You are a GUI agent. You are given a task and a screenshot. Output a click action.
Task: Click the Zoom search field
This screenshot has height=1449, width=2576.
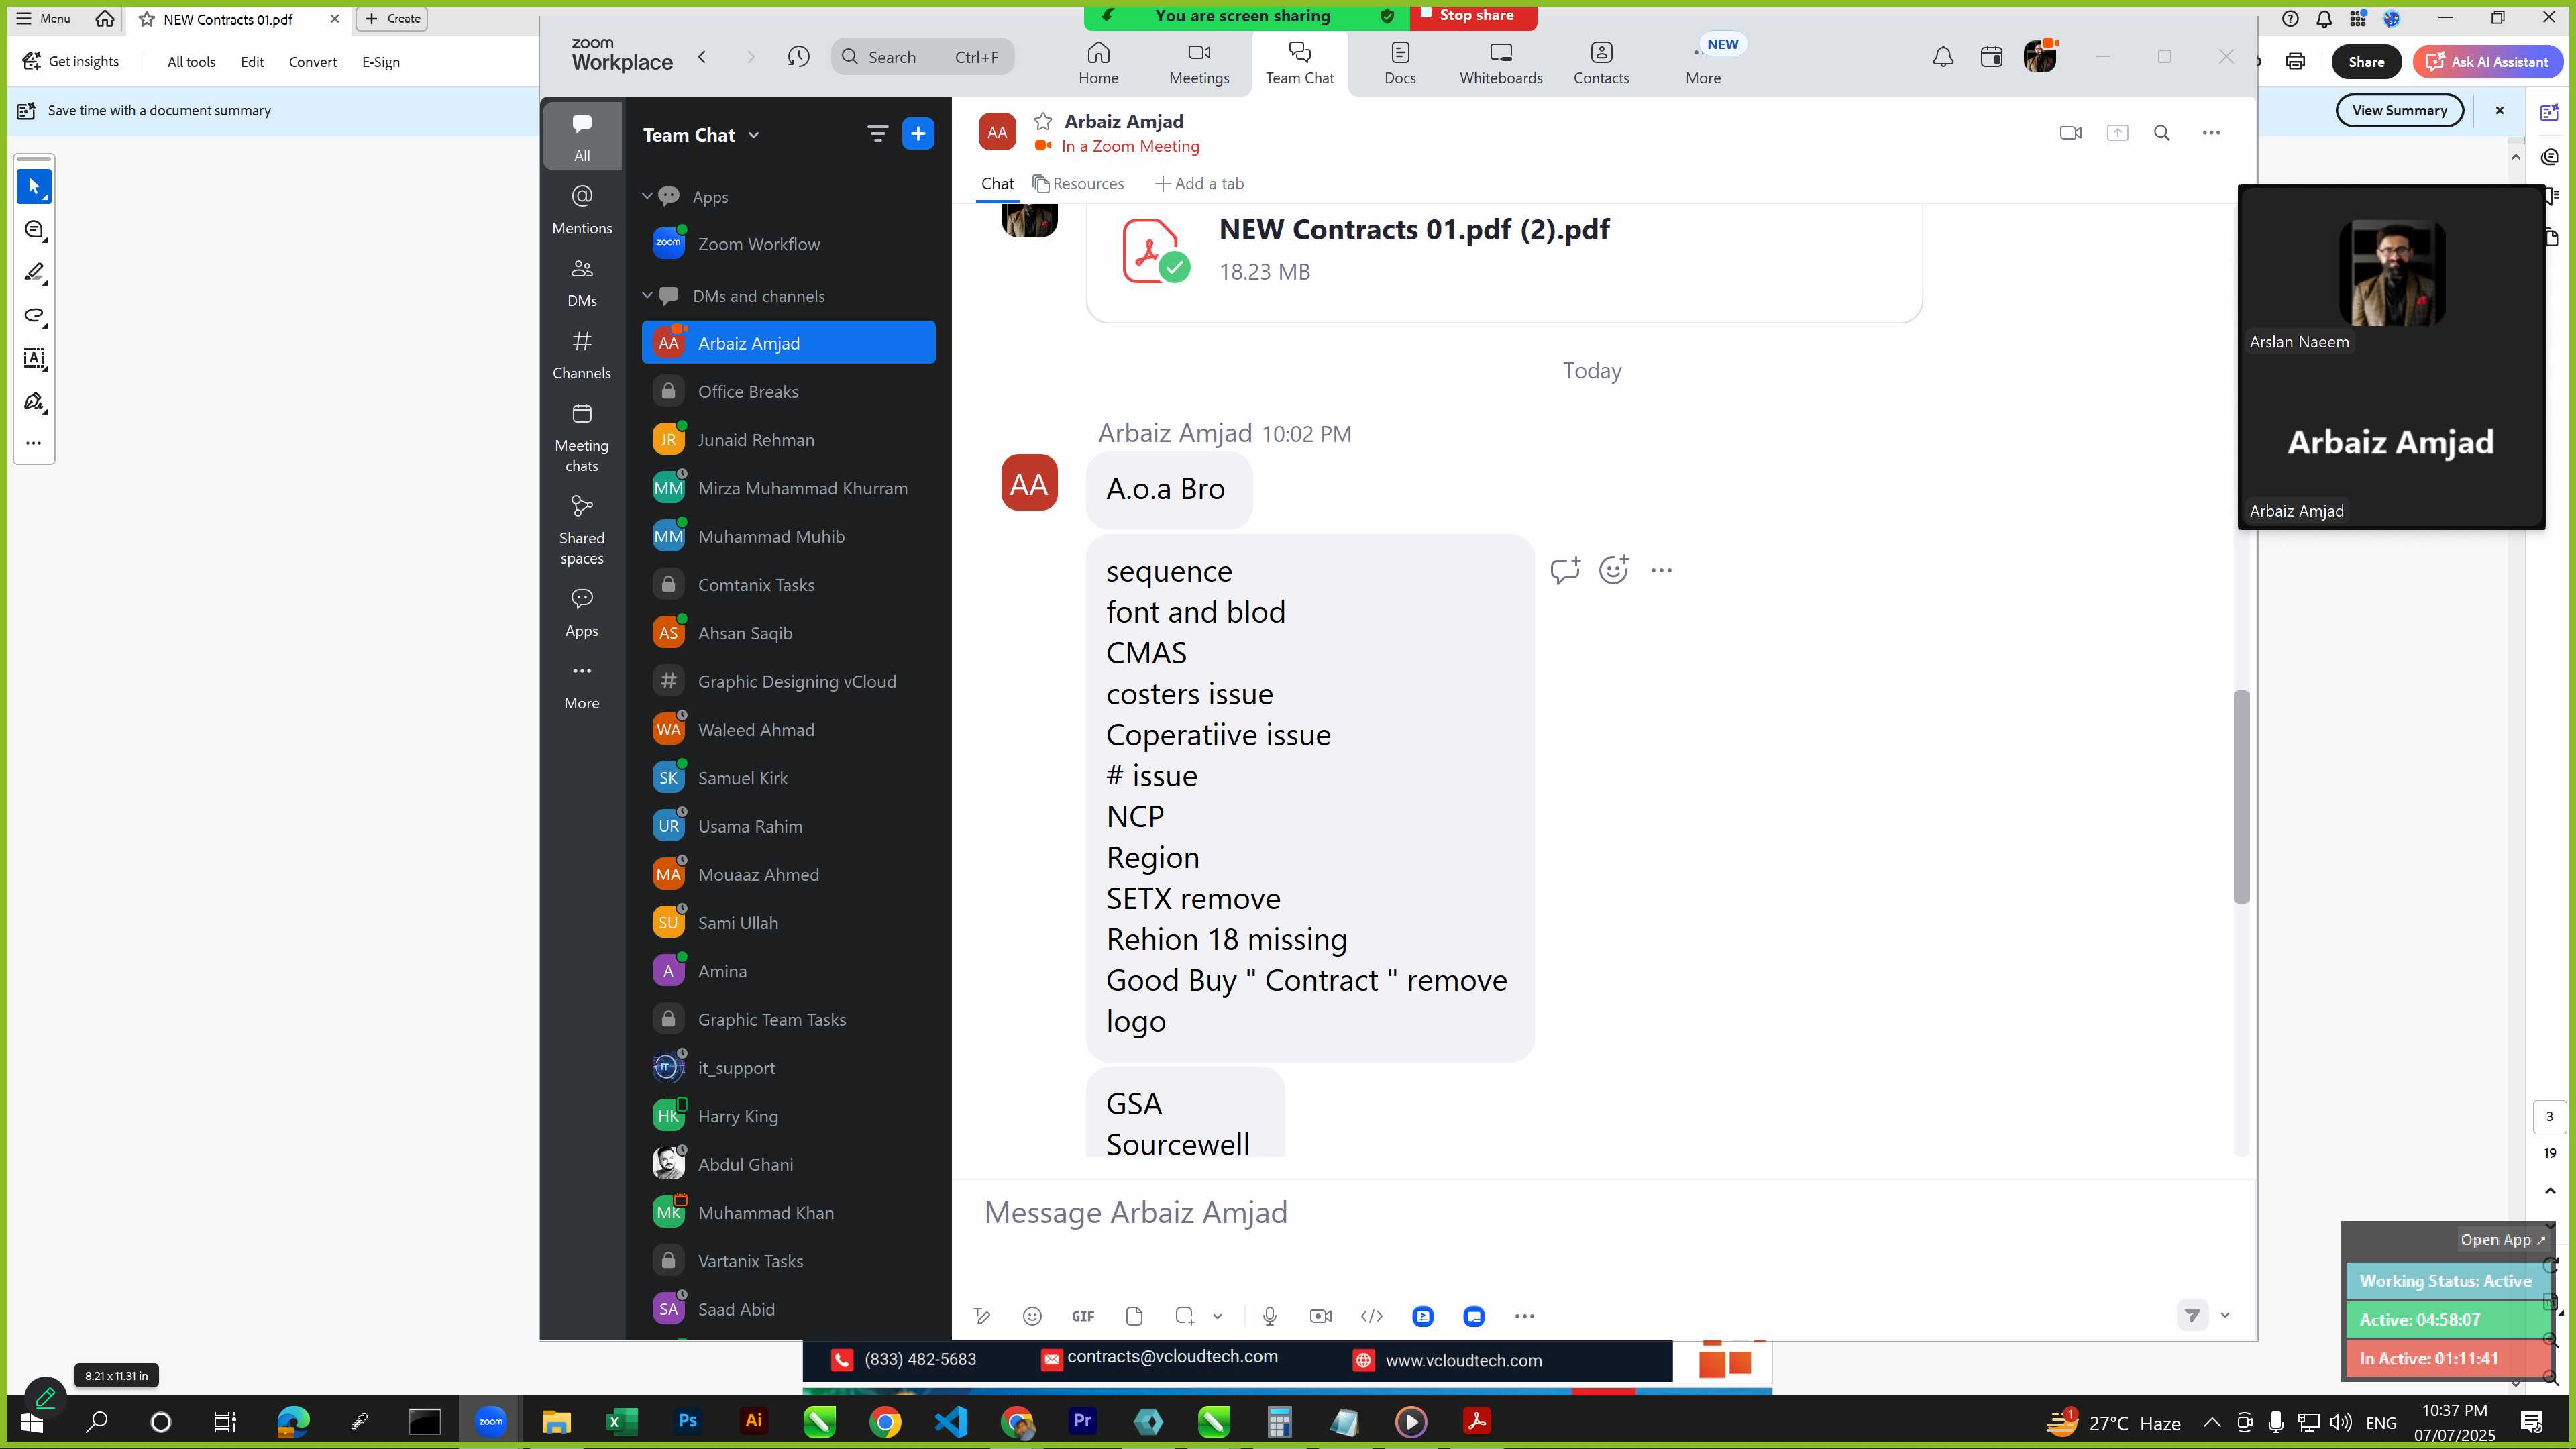click(922, 57)
